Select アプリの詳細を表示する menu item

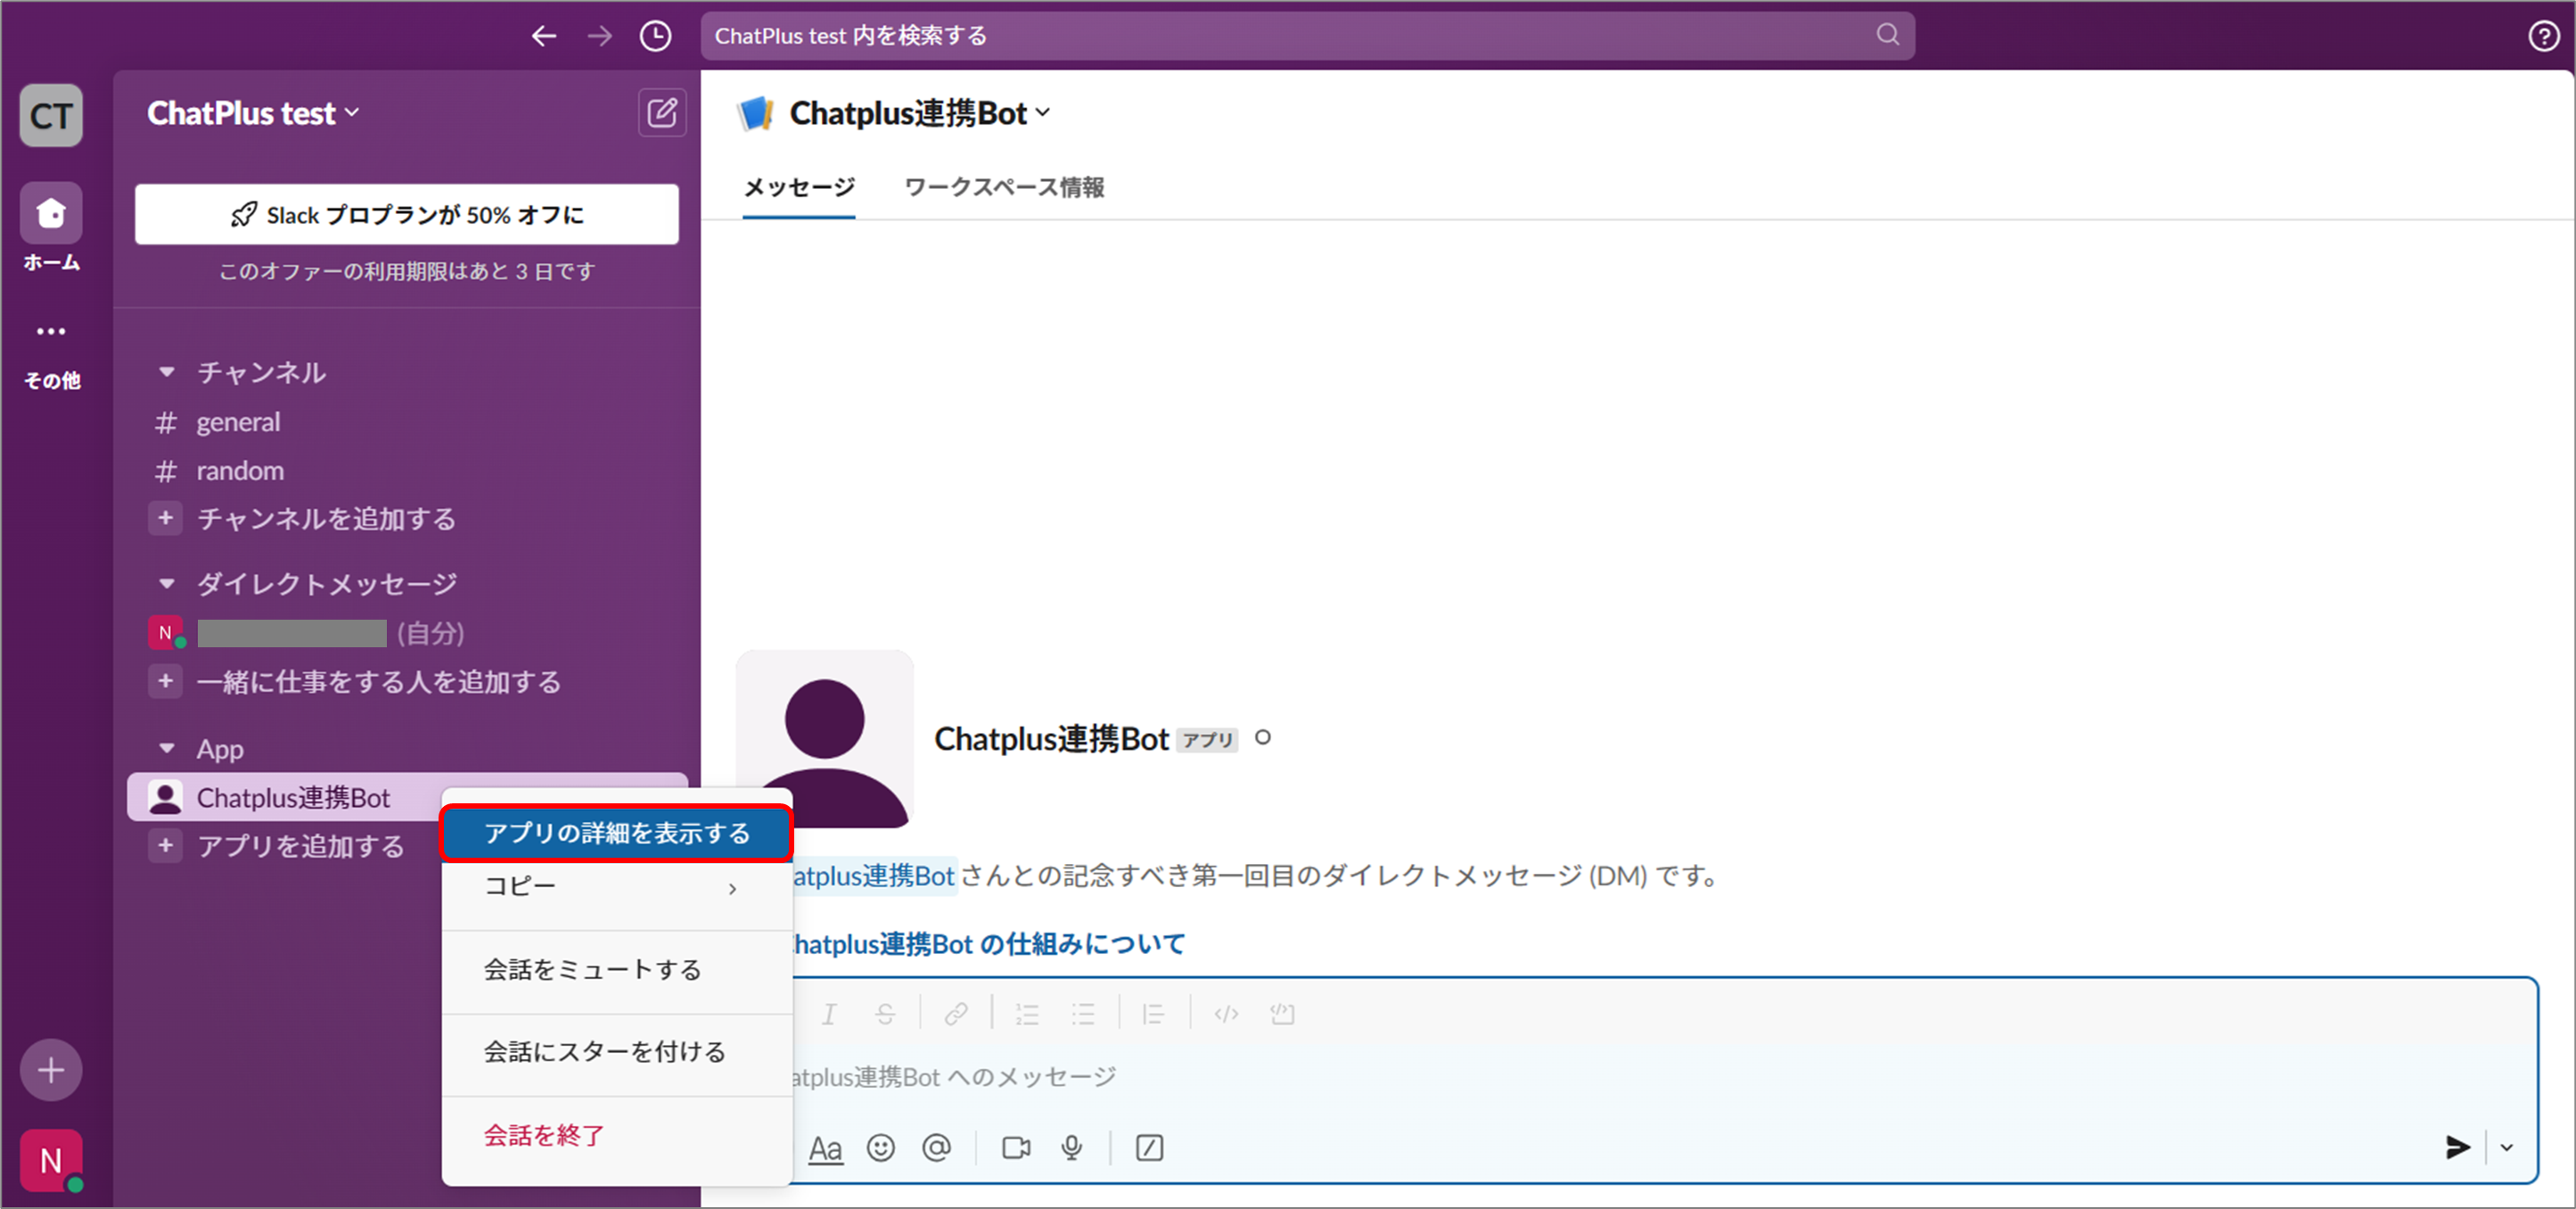(x=617, y=832)
